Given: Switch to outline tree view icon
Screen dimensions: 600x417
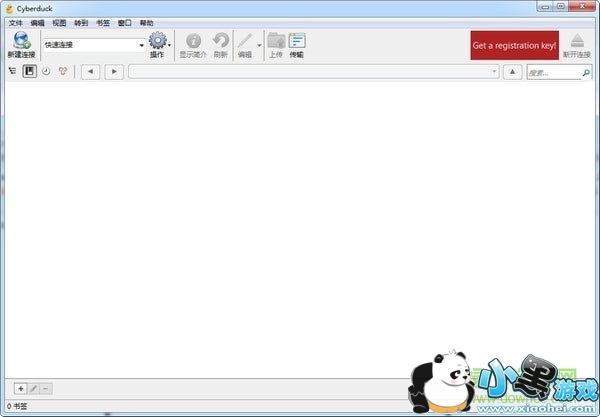Looking at the screenshot, I should pyautogui.click(x=13, y=71).
